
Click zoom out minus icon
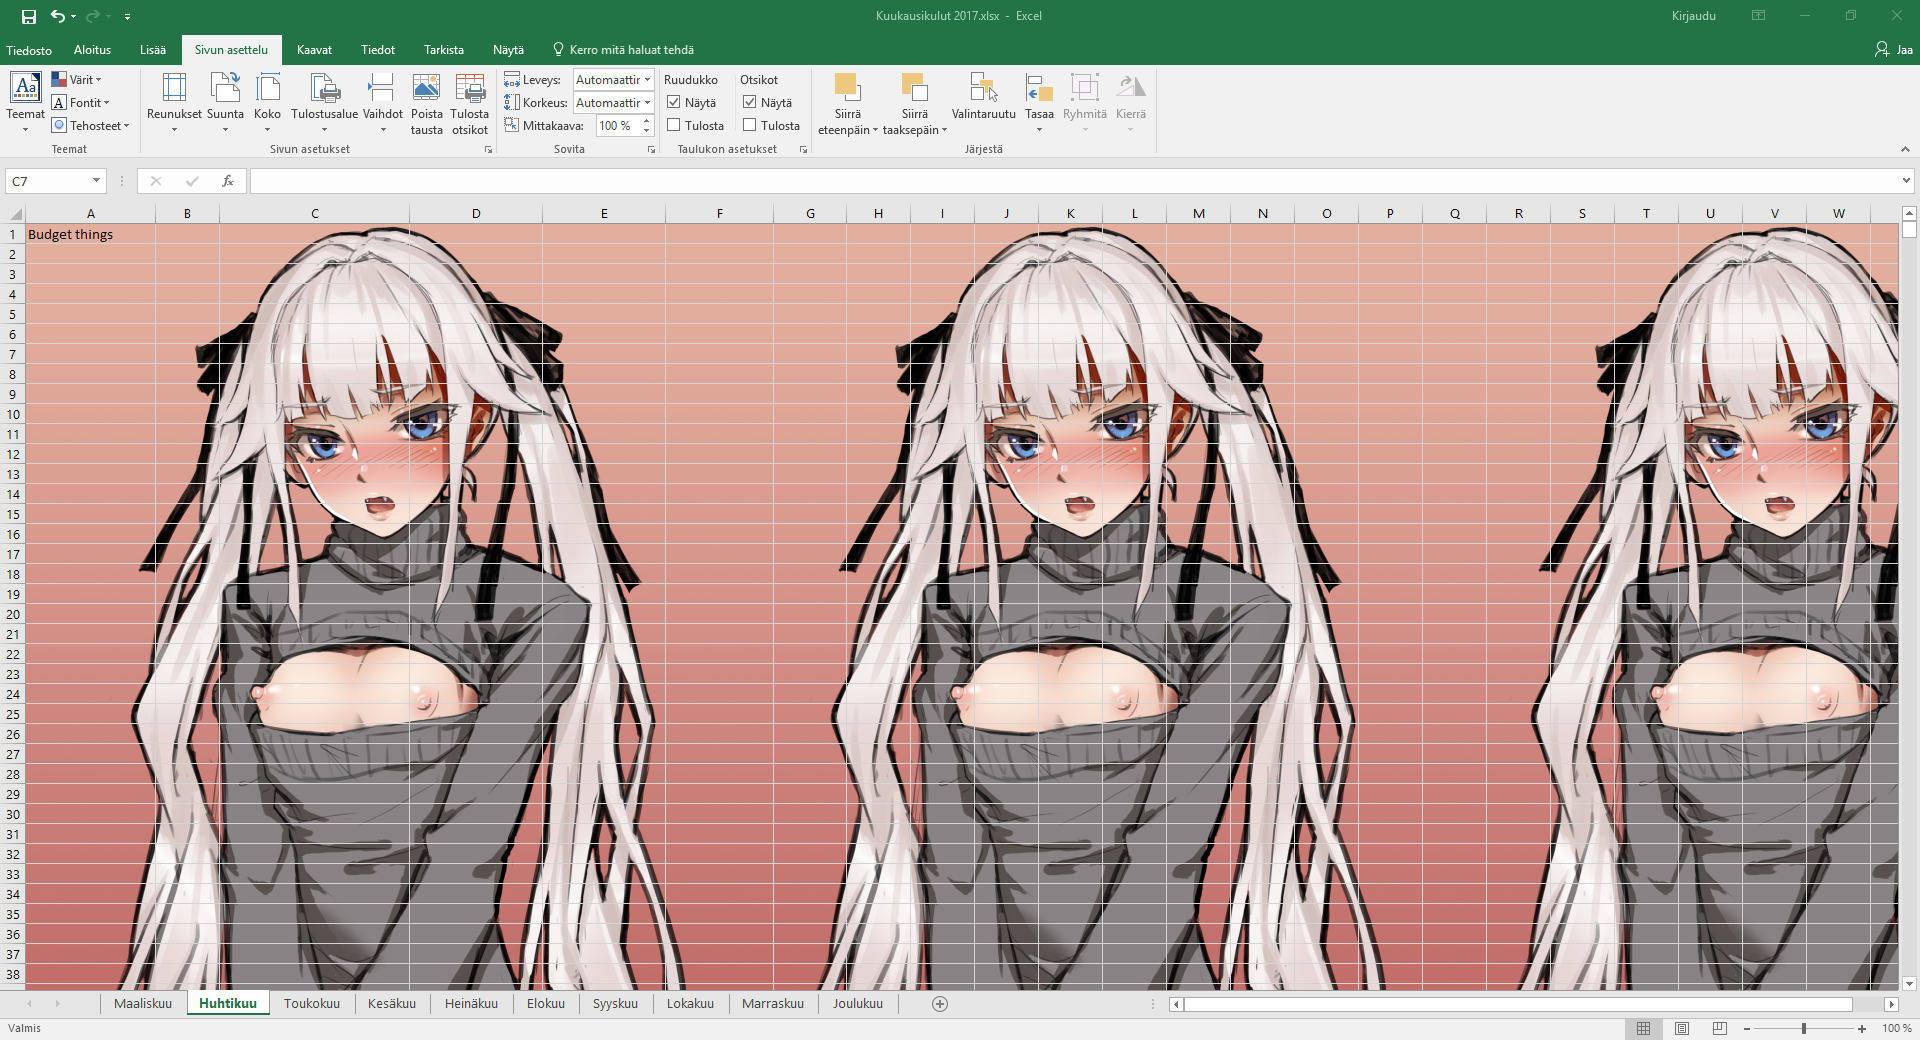[x=1747, y=1029]
